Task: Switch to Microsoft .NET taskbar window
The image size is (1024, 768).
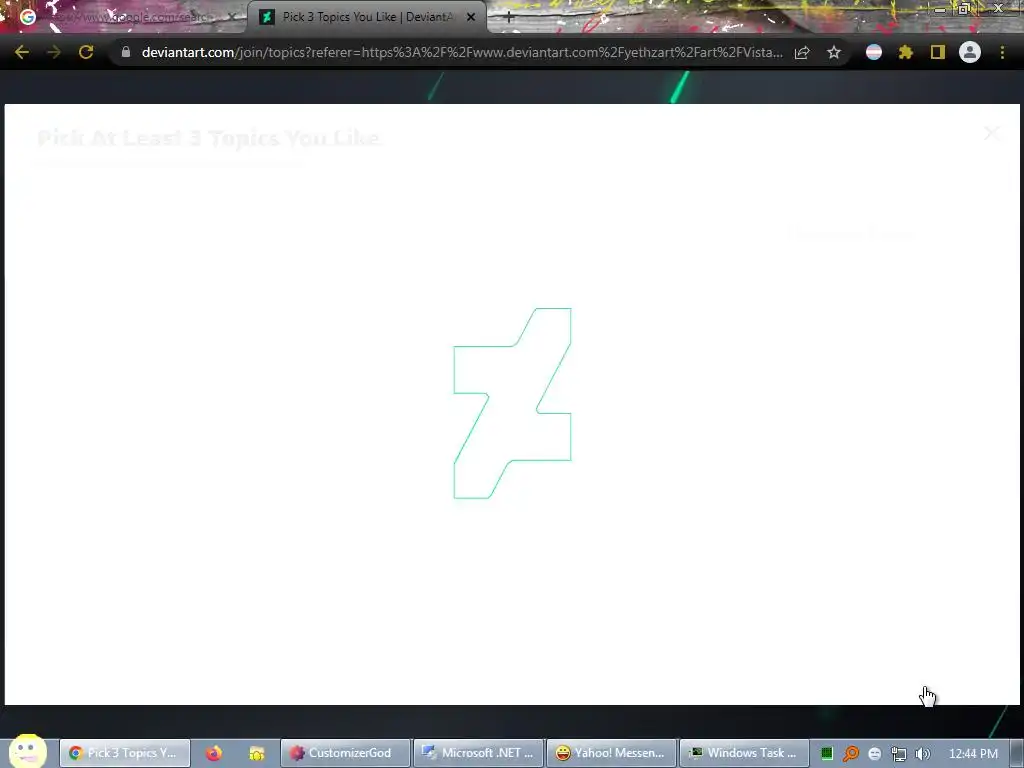Action: (x=479, y=753)
